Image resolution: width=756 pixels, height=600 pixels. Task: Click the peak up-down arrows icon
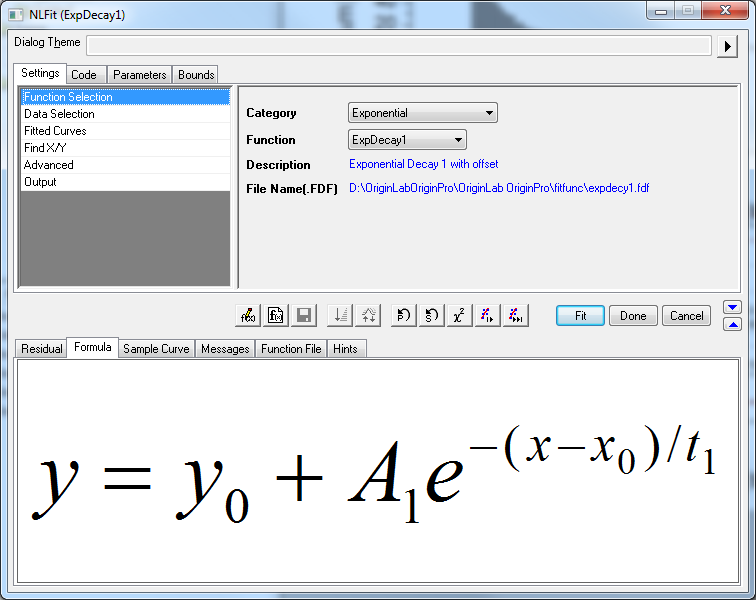point(368,315)
